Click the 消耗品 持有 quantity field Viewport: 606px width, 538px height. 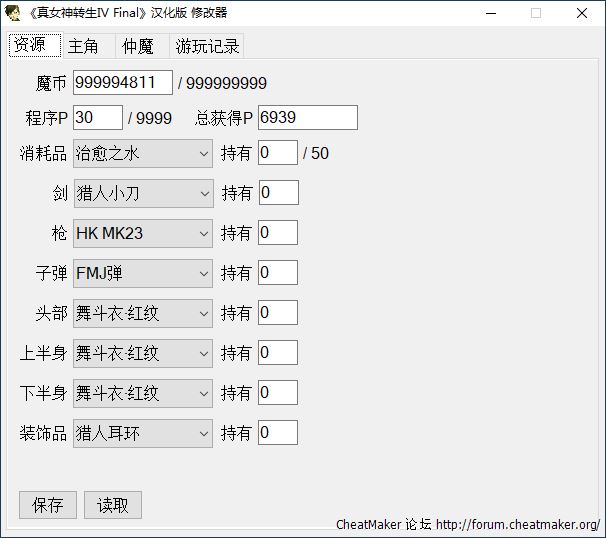[x=277, y=153]
